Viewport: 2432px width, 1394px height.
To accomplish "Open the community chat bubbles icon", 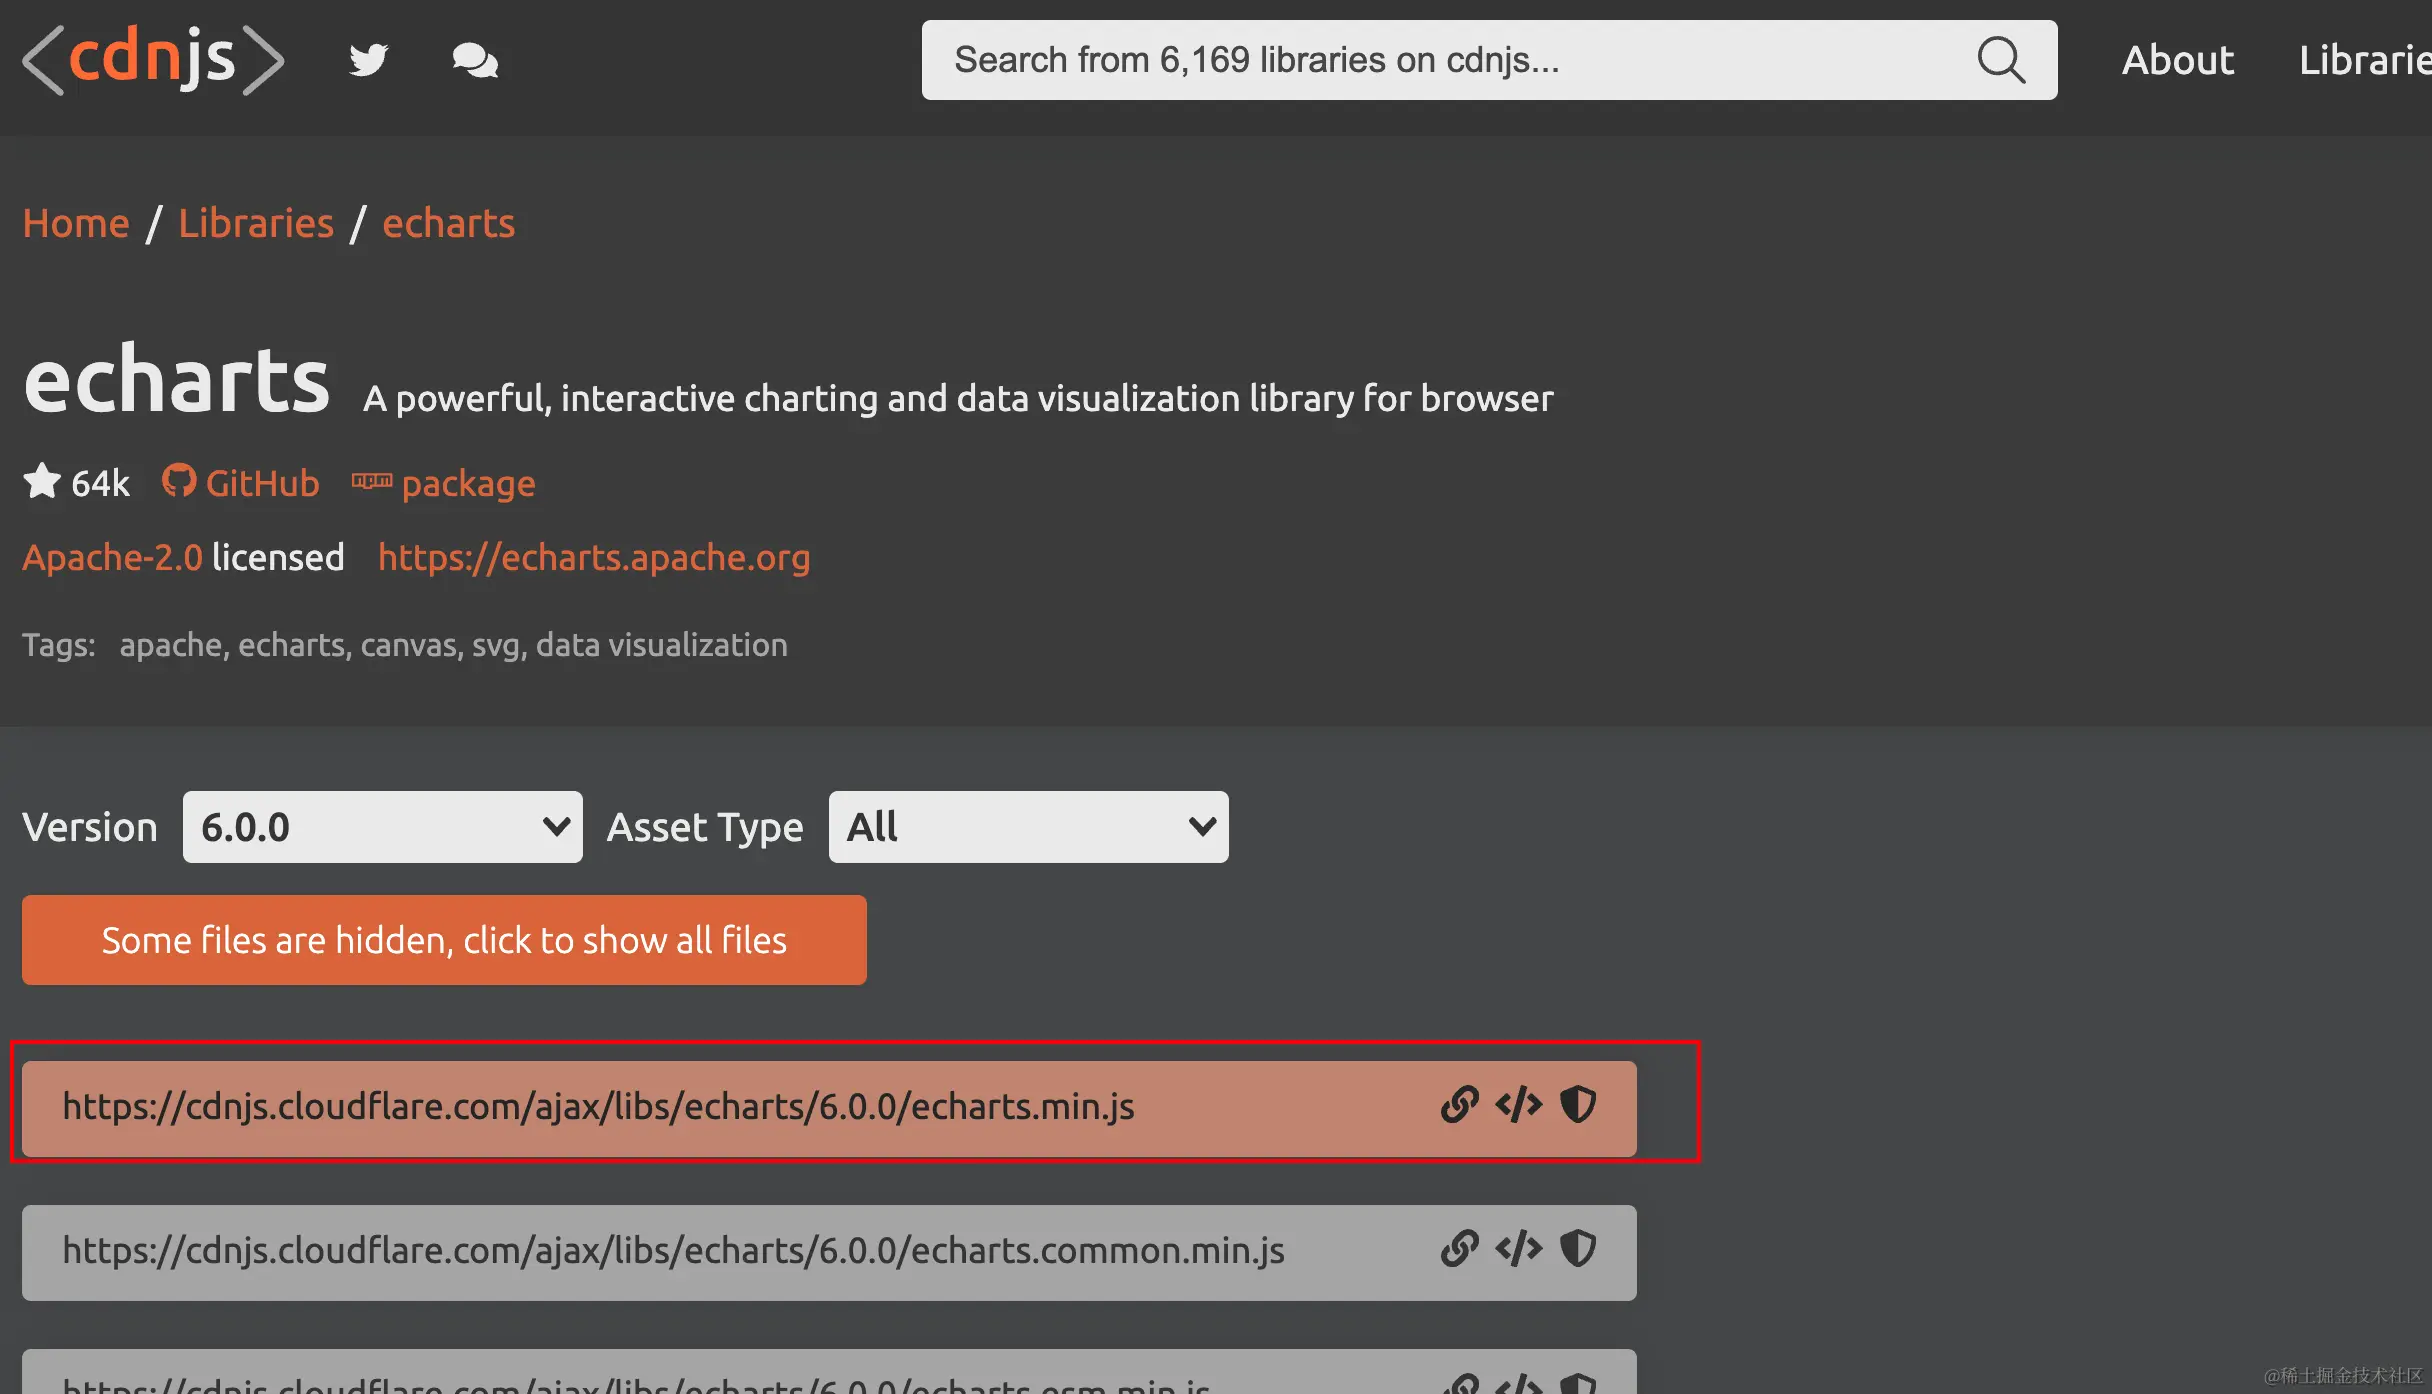I will coord(475,61).
